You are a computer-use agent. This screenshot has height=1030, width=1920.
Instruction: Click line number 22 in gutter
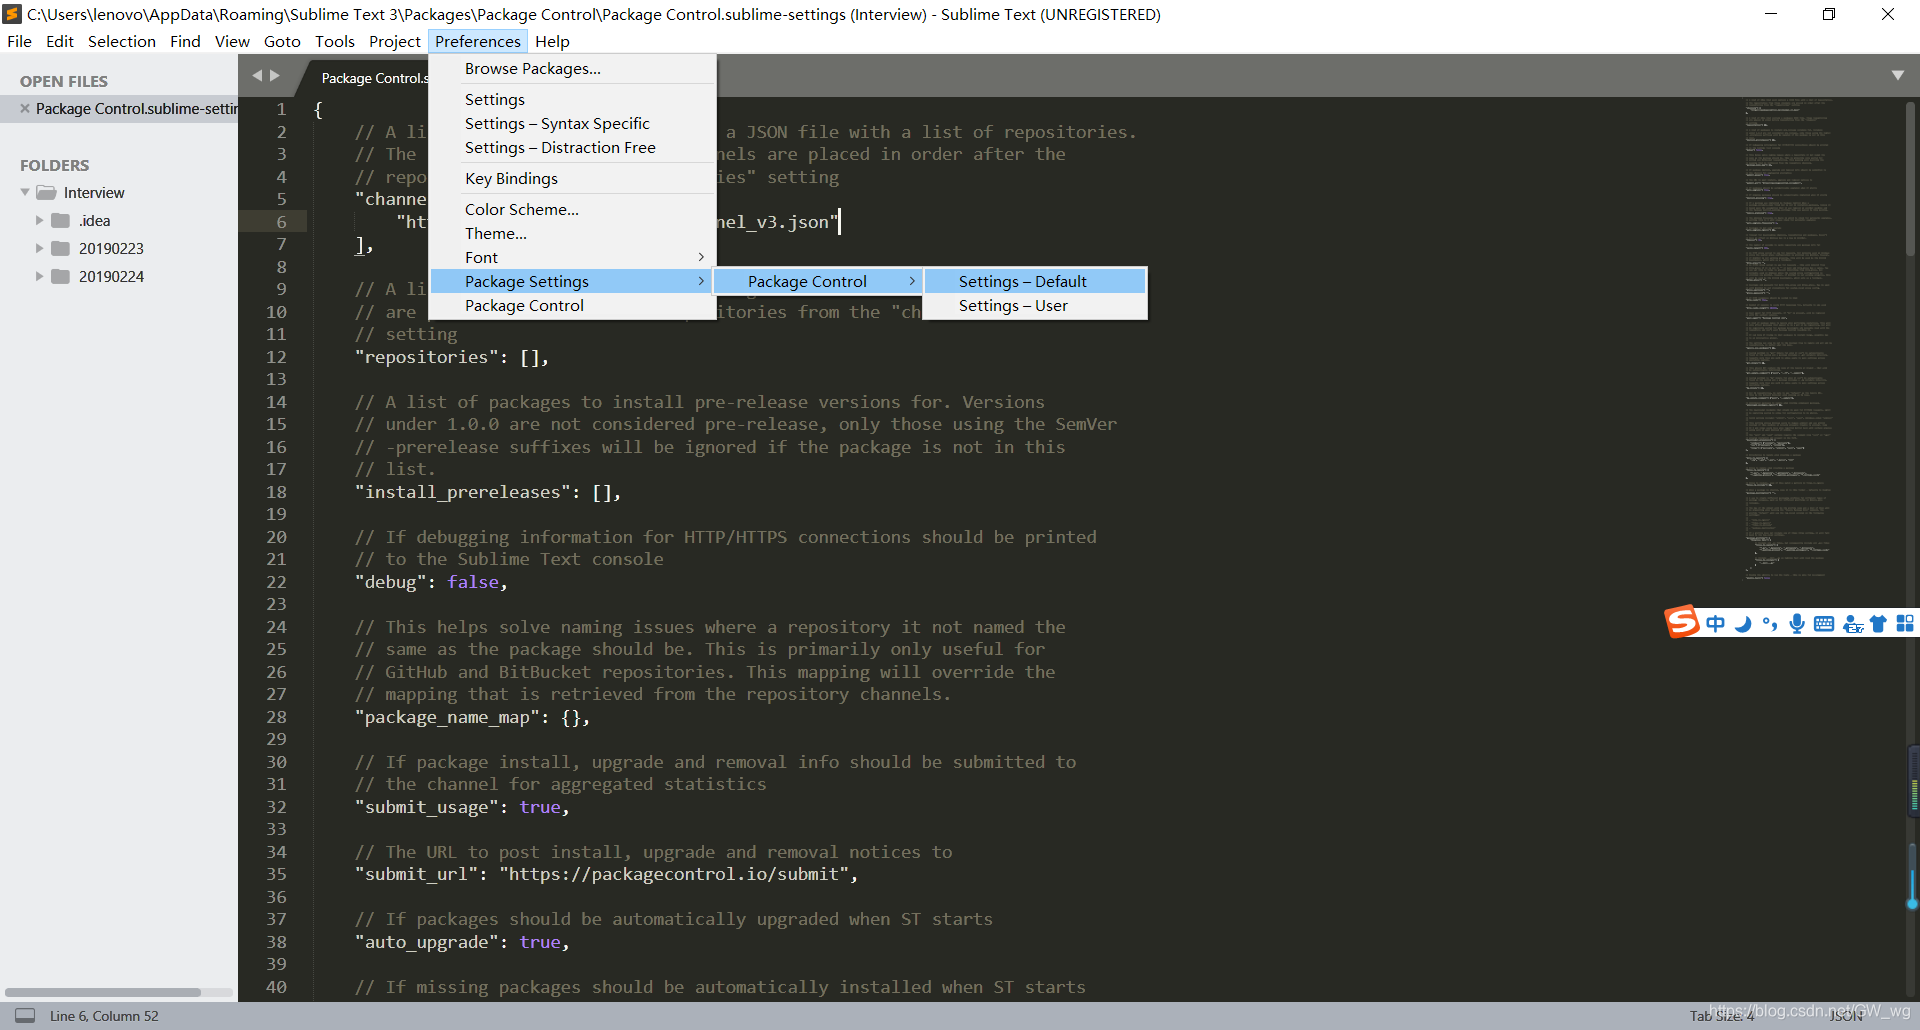276,582
